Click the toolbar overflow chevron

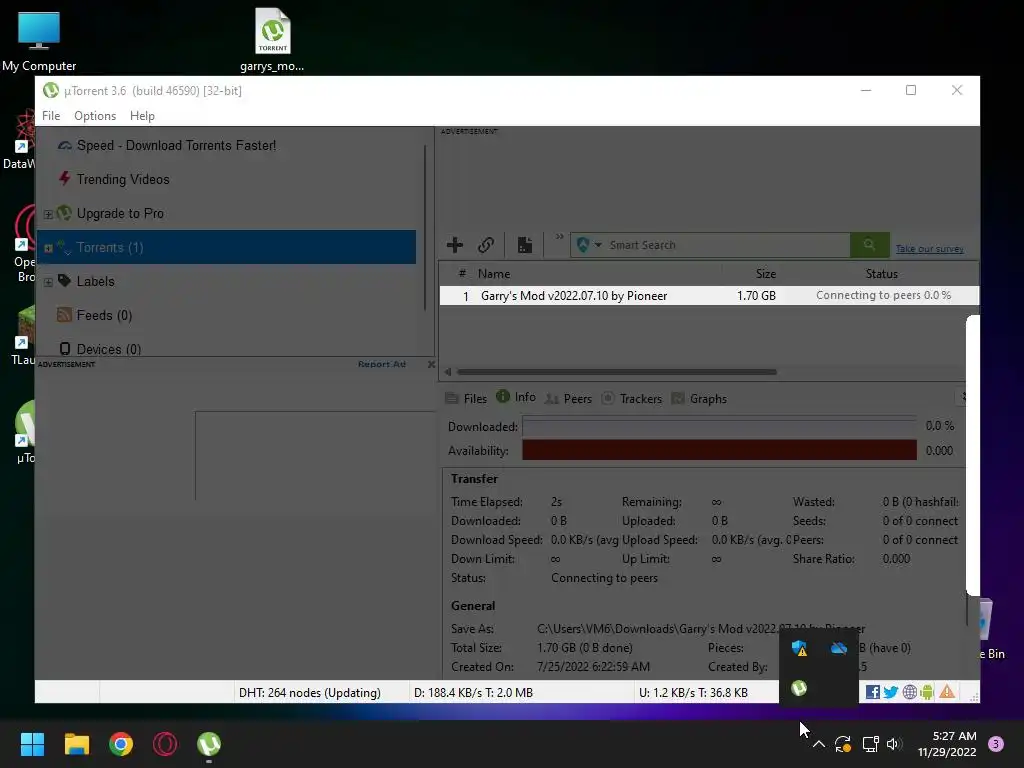(x=560, y=236)
